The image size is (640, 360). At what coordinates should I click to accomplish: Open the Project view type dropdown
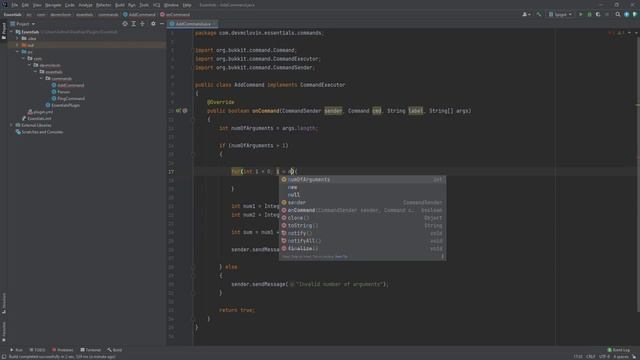click(22, 24)
